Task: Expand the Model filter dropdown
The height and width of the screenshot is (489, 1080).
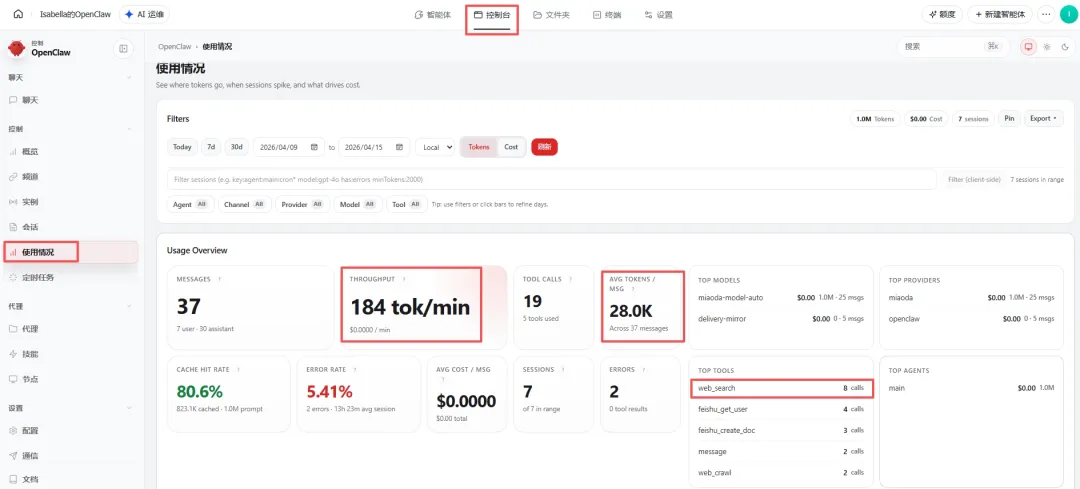Action: pos(358,205)
